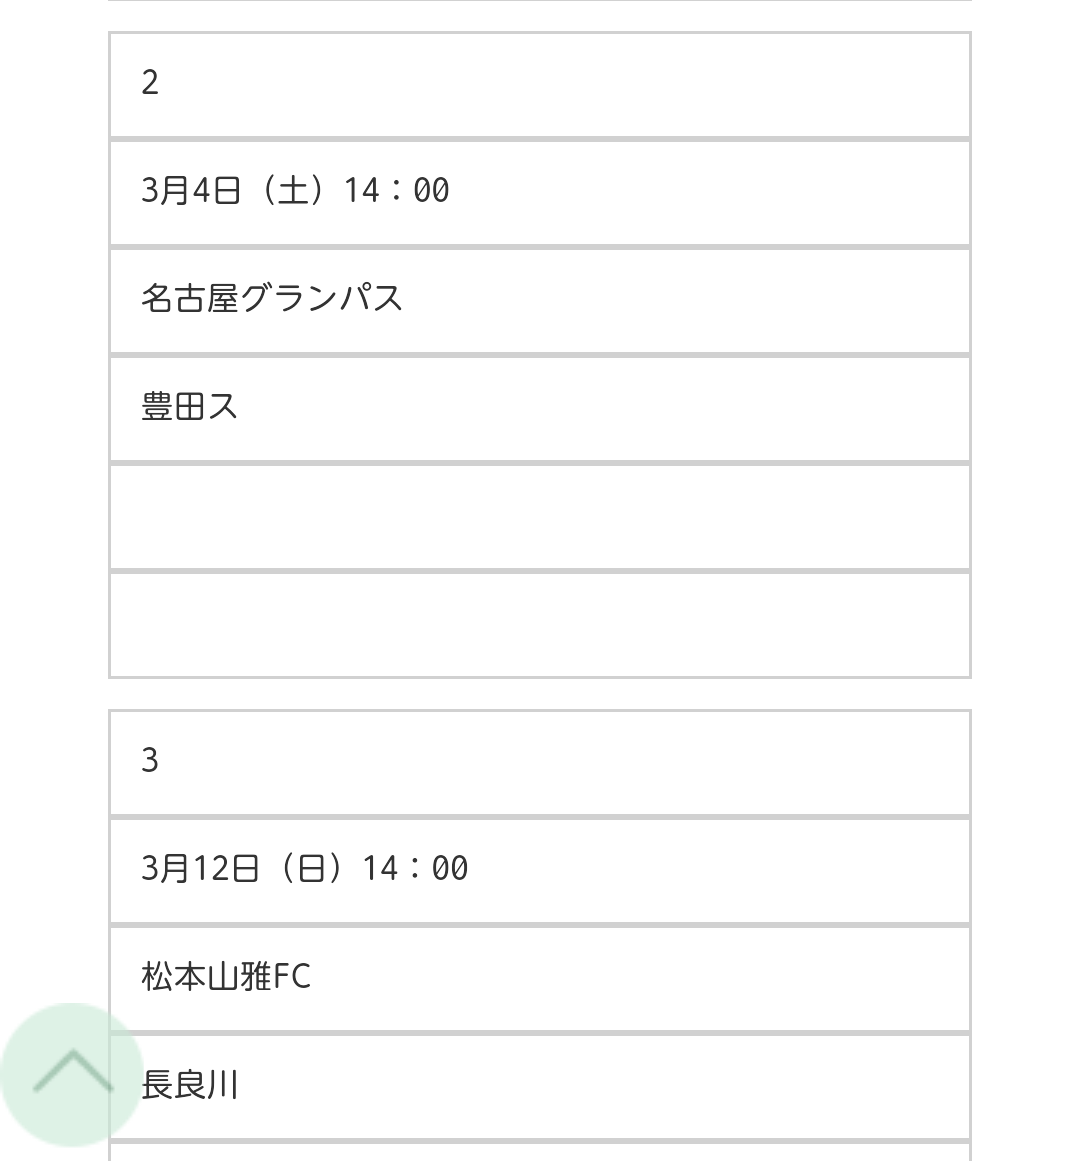Click the 長良川 stadium cell
The width and height of the screenshot is (1071, 1161).
[540, 1087]
